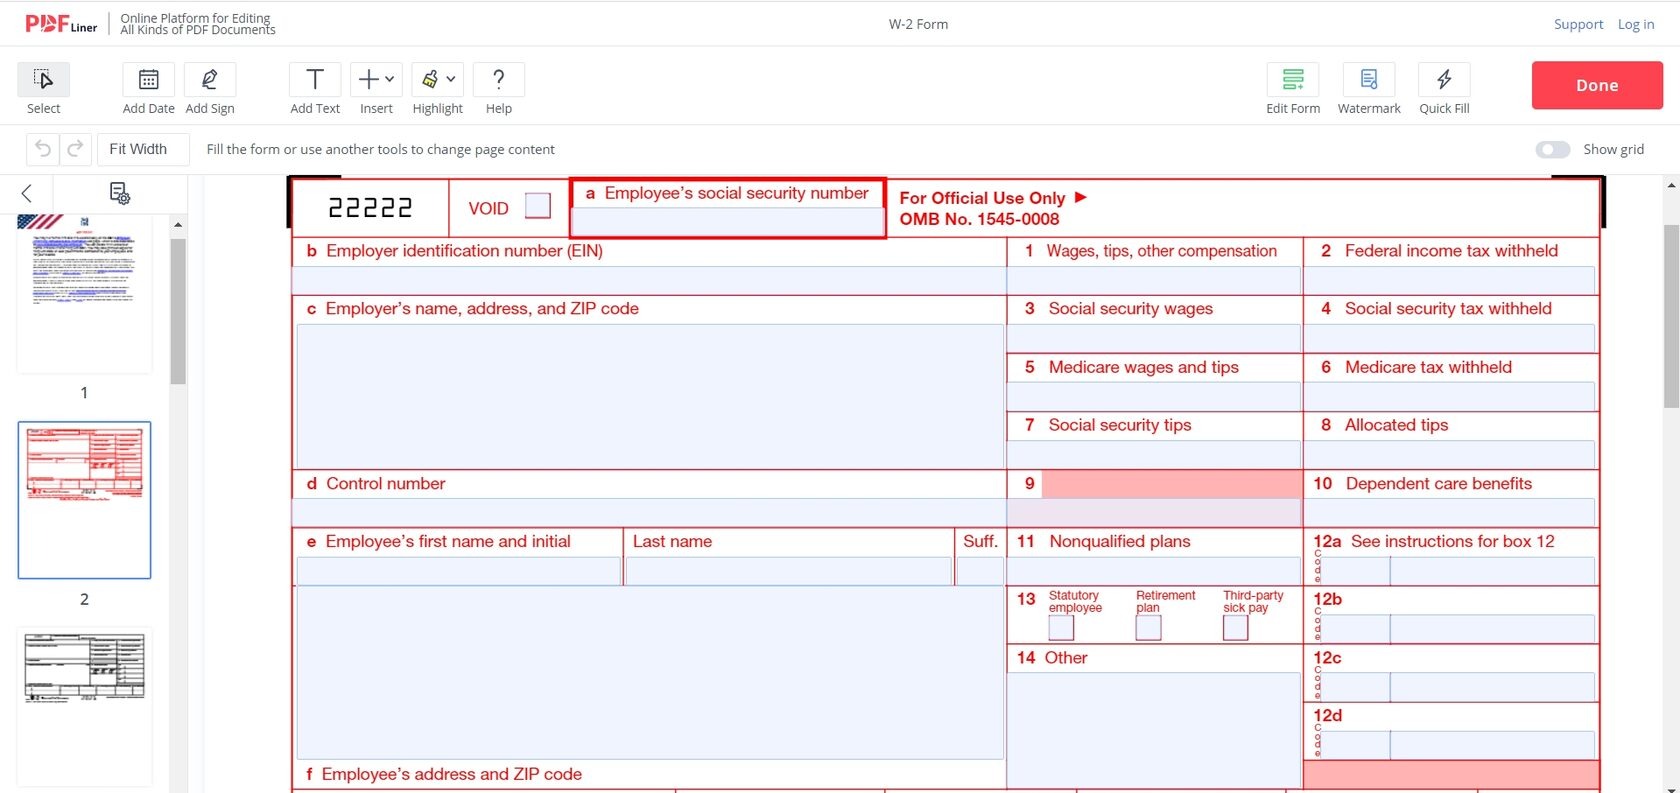Screen dimensions: 1680x793
Task: Collapse the page thumbnails sidebar
Action: 27,193
